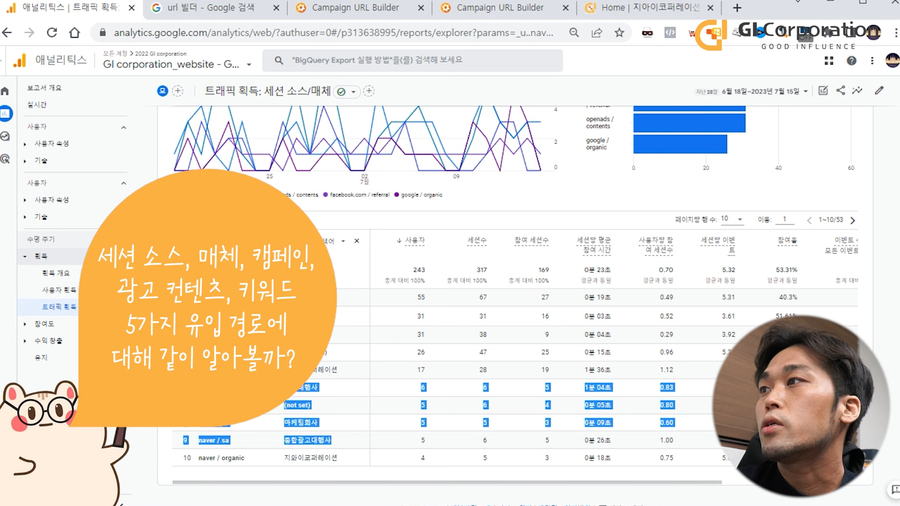This screenshot has width=900, height=506.
Task: Go to previous page of table rows
Action: pyautogui.click(x=809, y=220)
